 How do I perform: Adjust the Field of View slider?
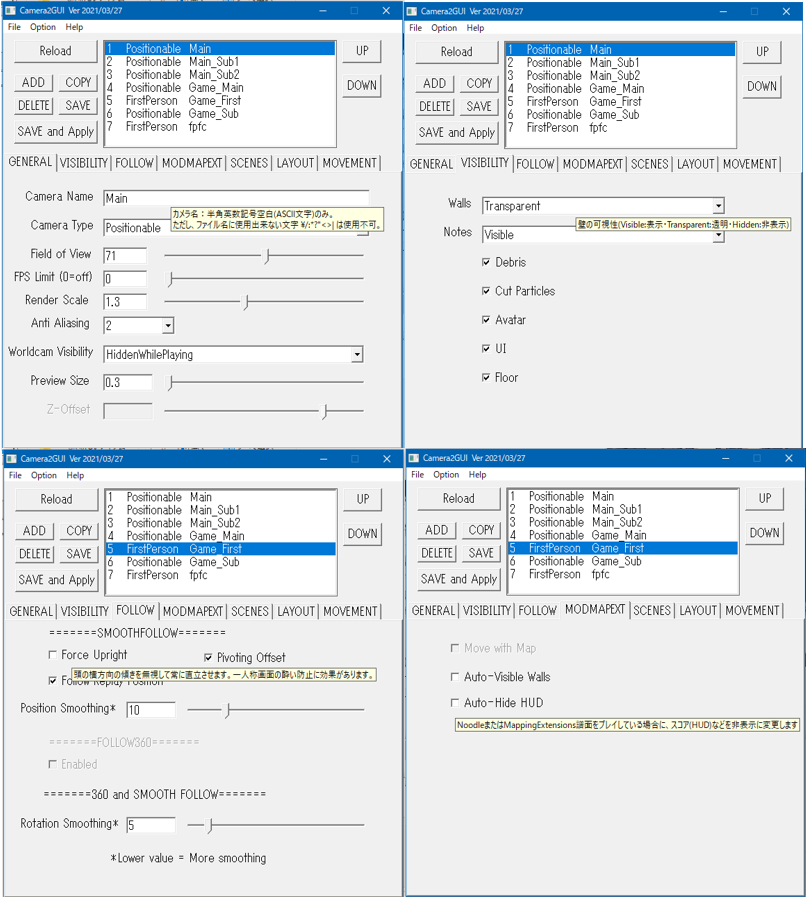[x=265, y=255]
